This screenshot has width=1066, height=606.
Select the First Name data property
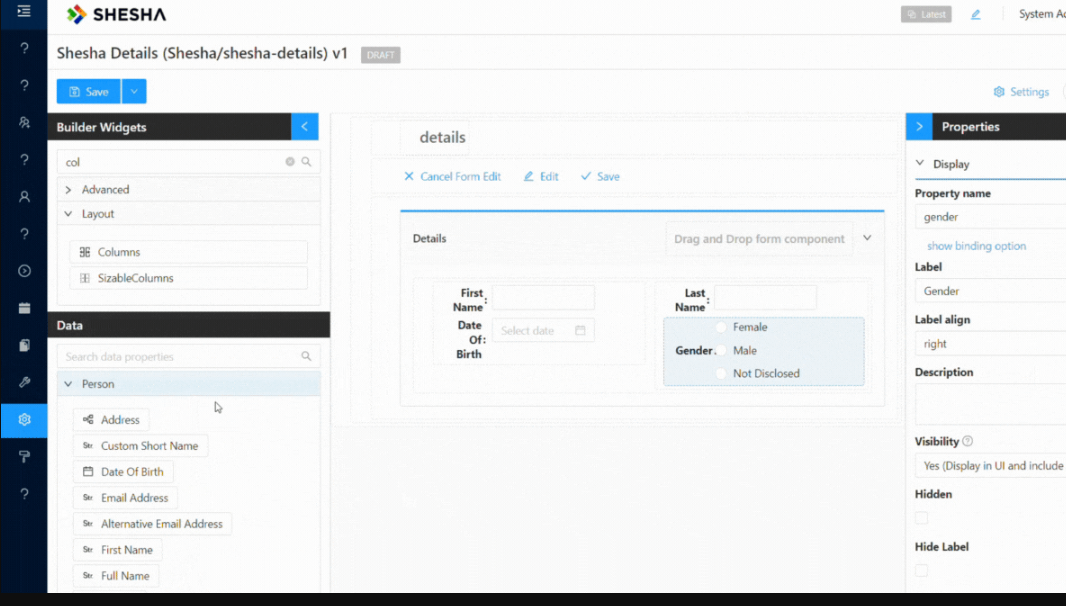tap(118, 550)
